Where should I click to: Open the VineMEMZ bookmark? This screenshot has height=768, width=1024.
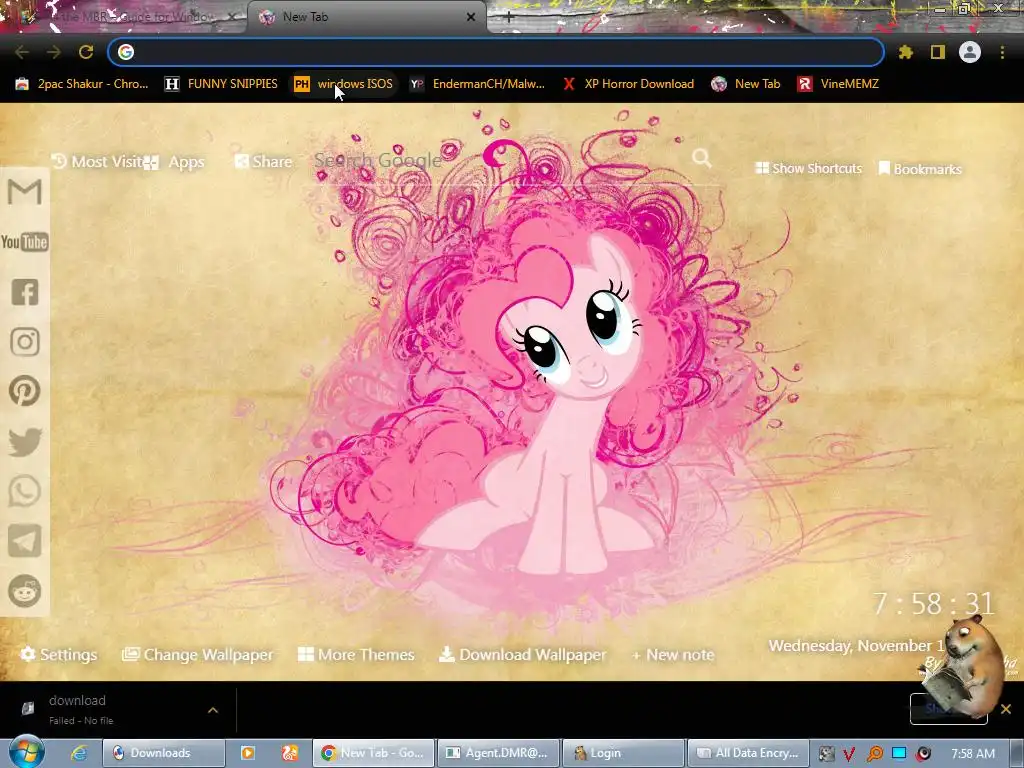click(x=839, y=84)
